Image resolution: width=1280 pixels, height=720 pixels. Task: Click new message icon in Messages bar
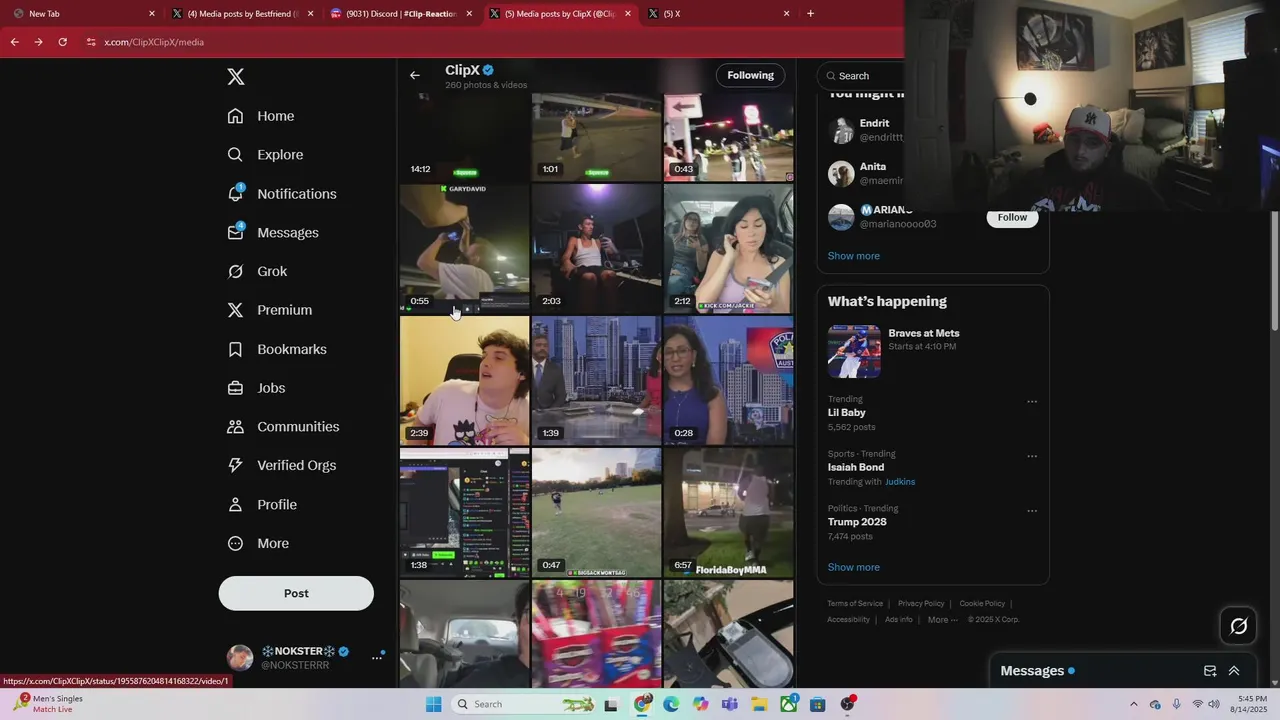coord(1210,671)
